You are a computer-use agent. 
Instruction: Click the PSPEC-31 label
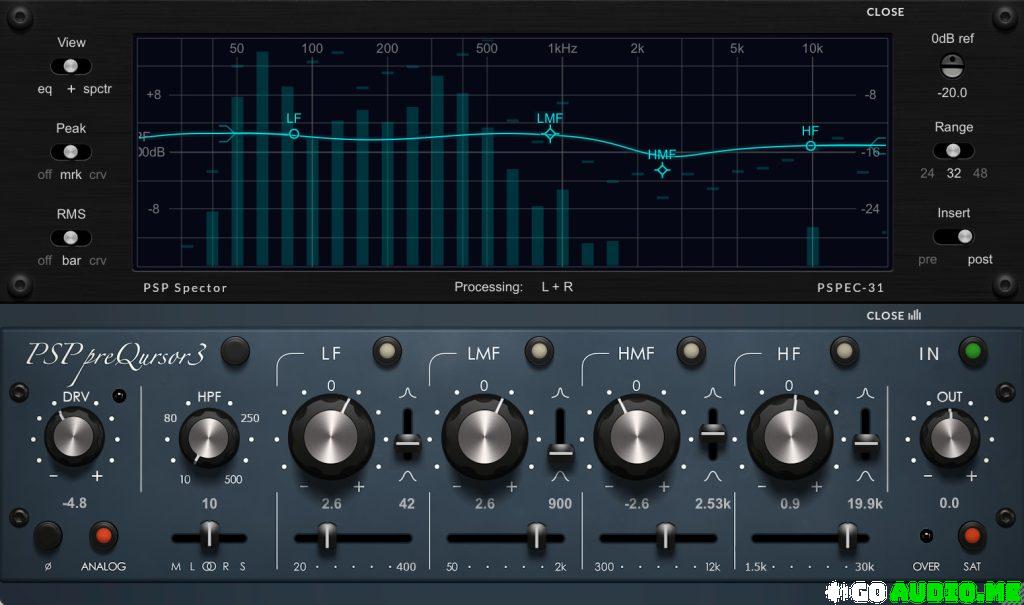click(850, 287)
